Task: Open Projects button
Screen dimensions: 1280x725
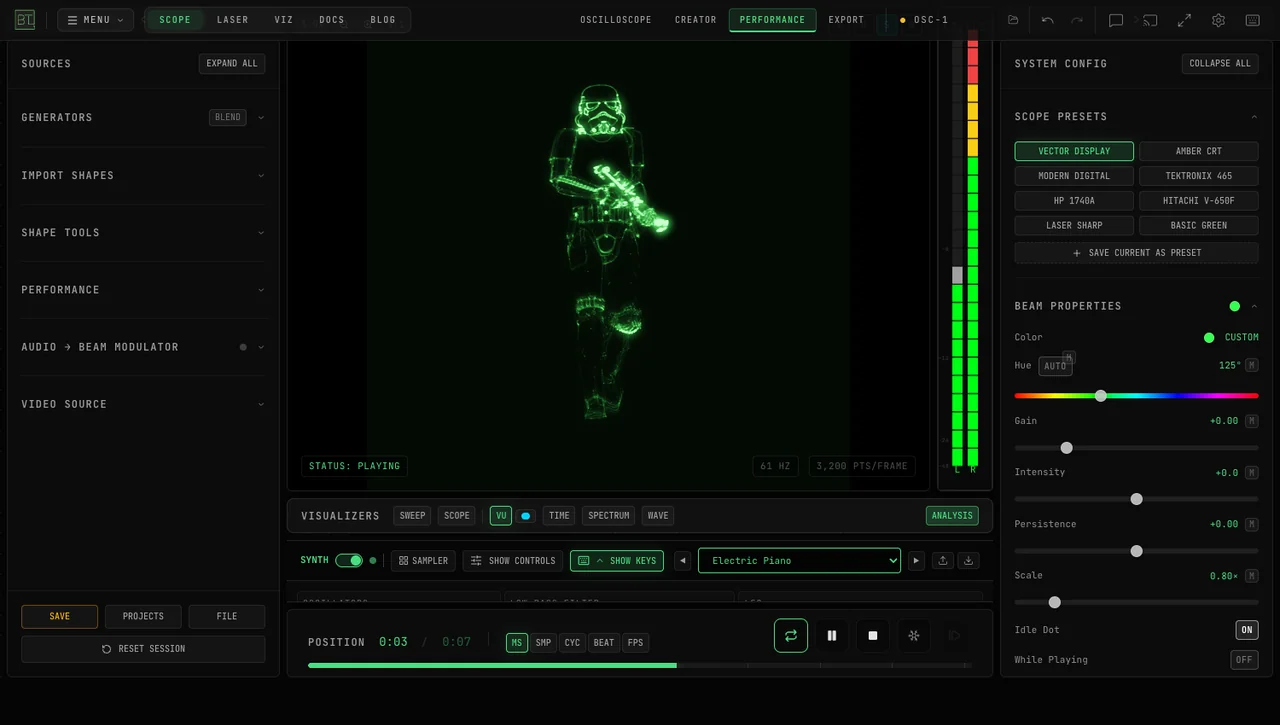Action: pos(143,617)
